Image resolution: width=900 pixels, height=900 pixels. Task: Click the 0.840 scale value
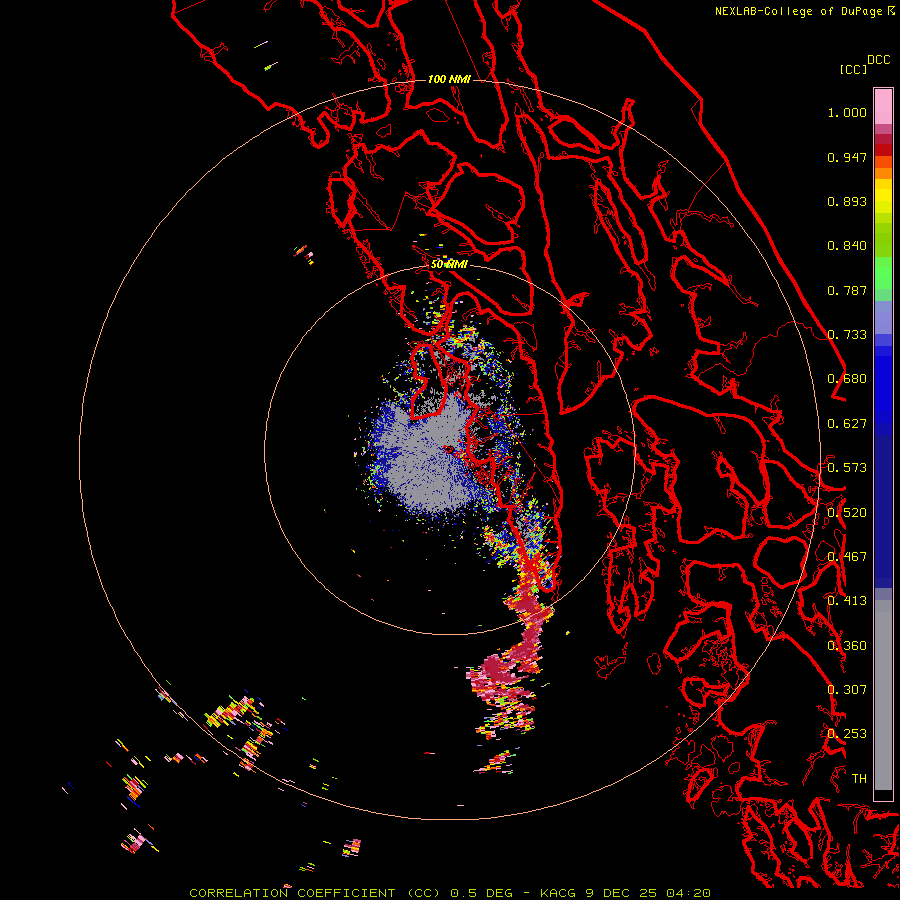[847, 246]
